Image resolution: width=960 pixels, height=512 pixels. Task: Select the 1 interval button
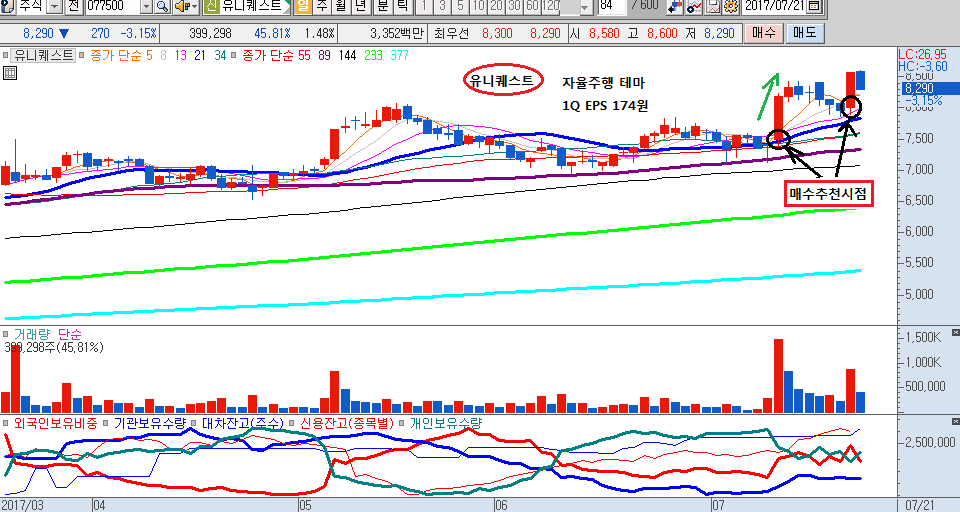pyautogui.click(x=424, y=7)
